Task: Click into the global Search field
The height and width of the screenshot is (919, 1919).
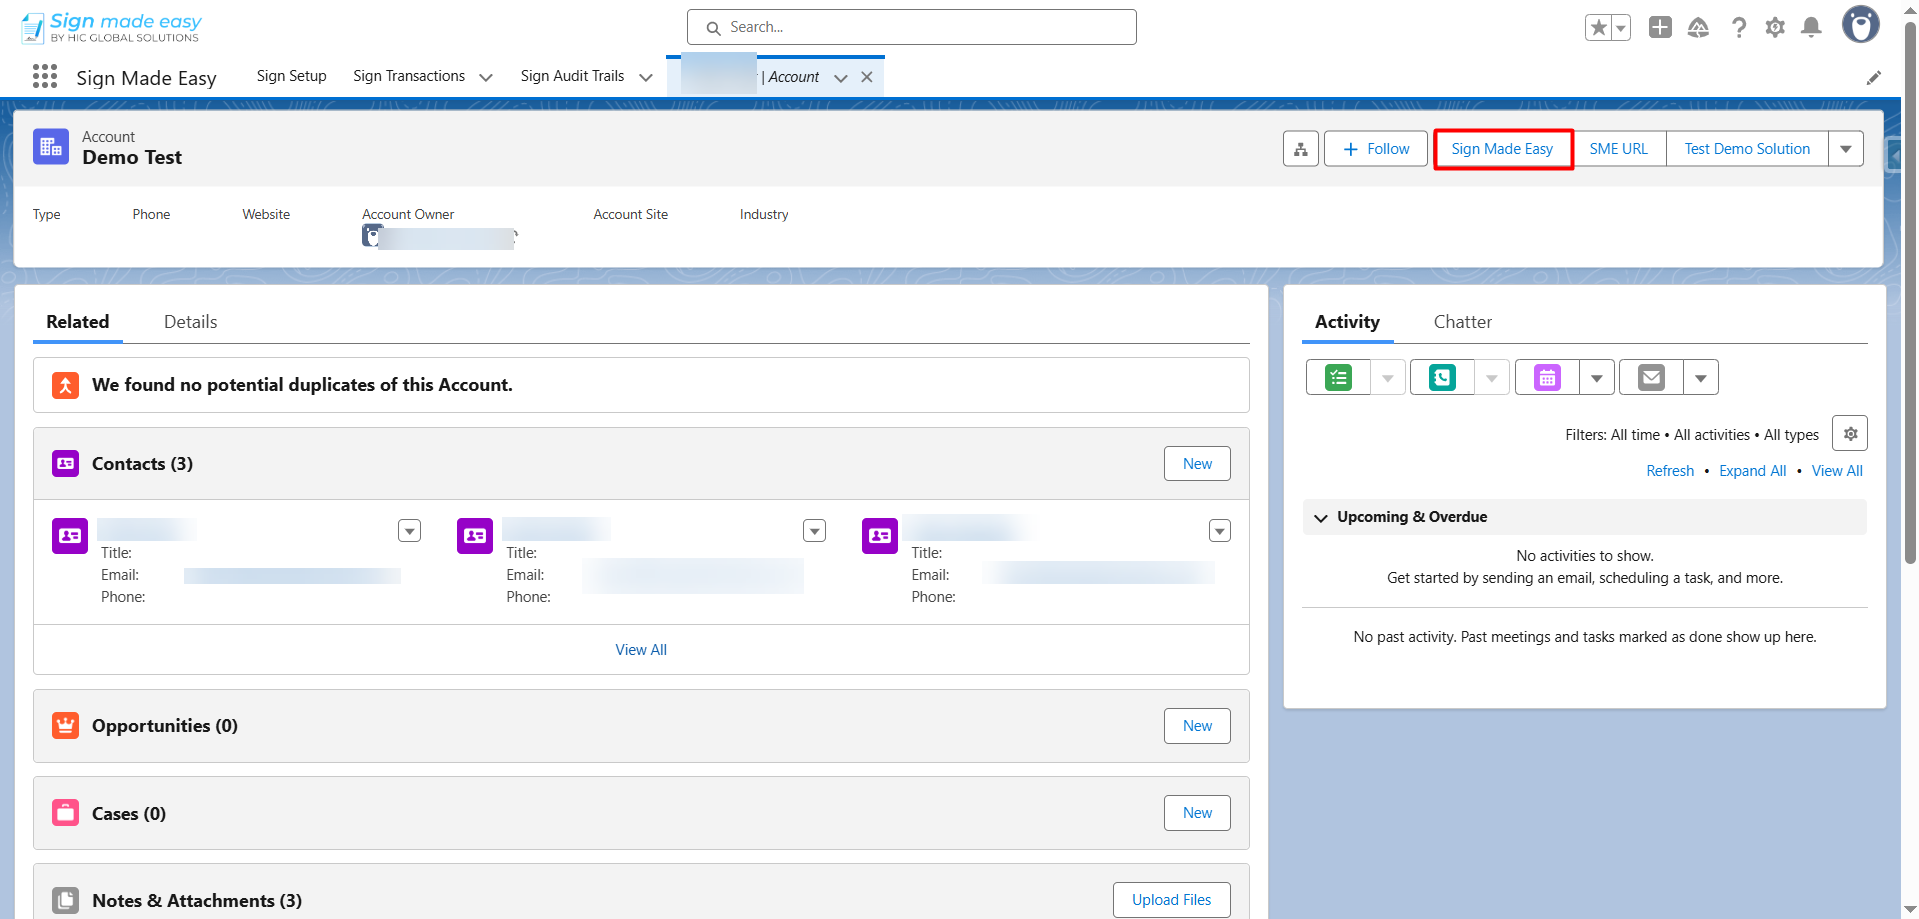Action: [911, 27]
